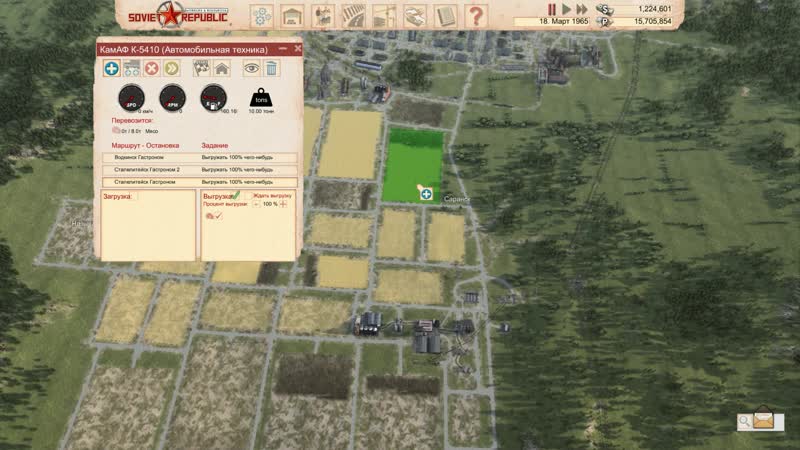Screen dimensions: 800x450
Task: Increase unload percentage with plus
Action: coord(283,204)
